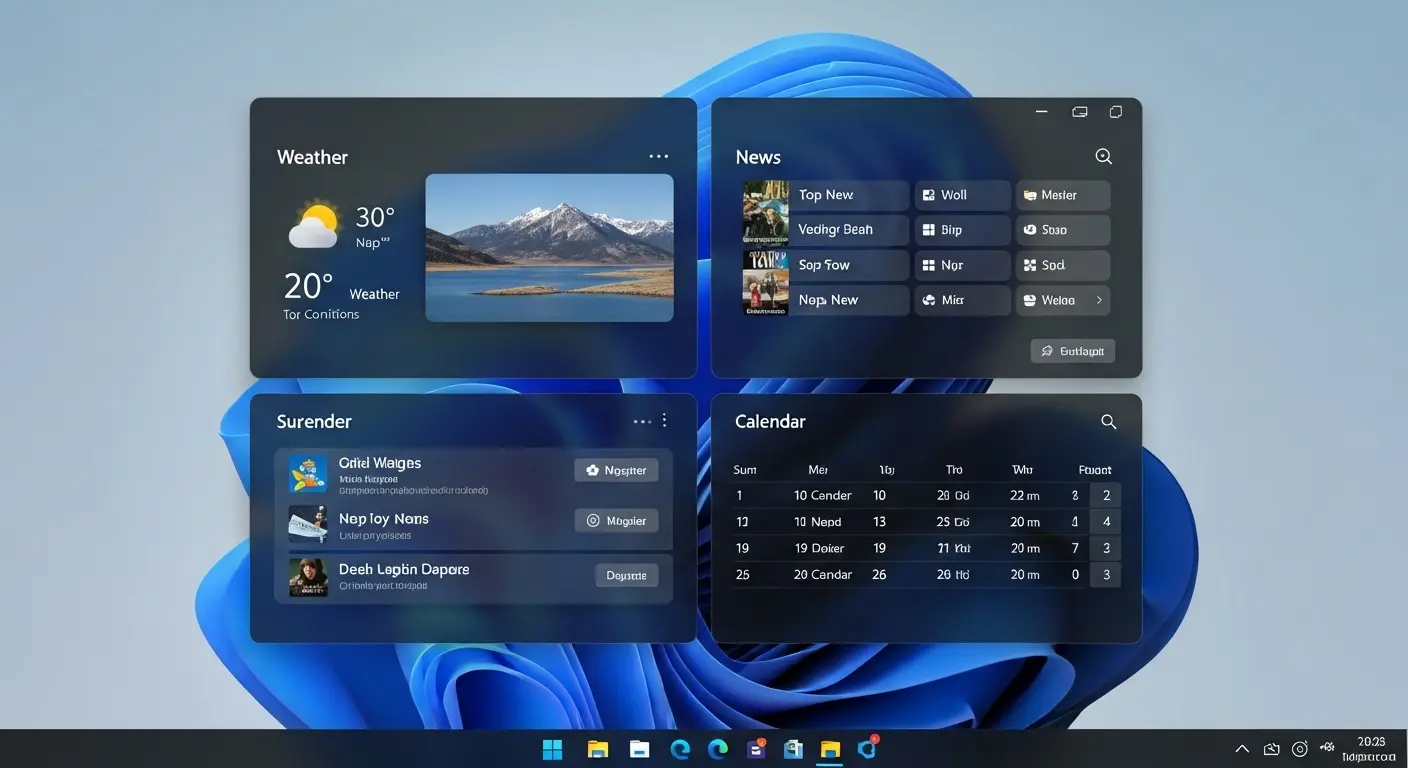Open the "Sop Fow" news item
1408x768 pixels.
[851, 265]
